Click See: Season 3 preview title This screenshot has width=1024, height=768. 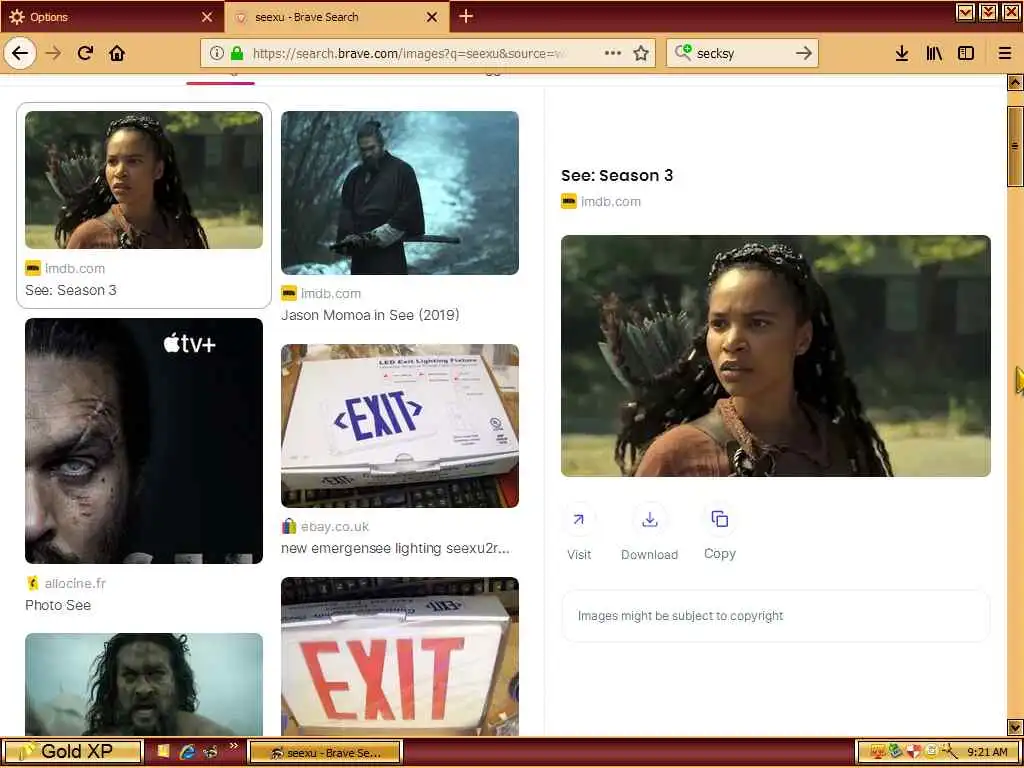click(x=616, y=175)
